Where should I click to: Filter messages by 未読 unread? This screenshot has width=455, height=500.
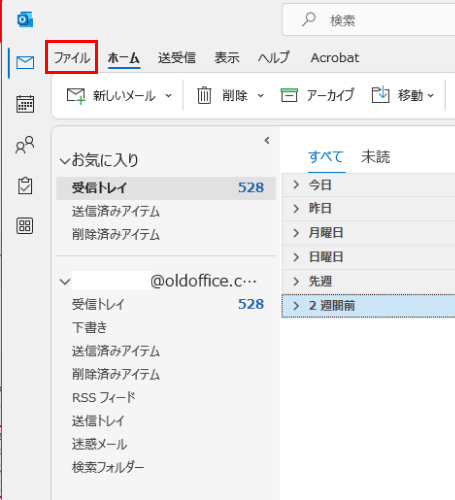click(375, 157)
